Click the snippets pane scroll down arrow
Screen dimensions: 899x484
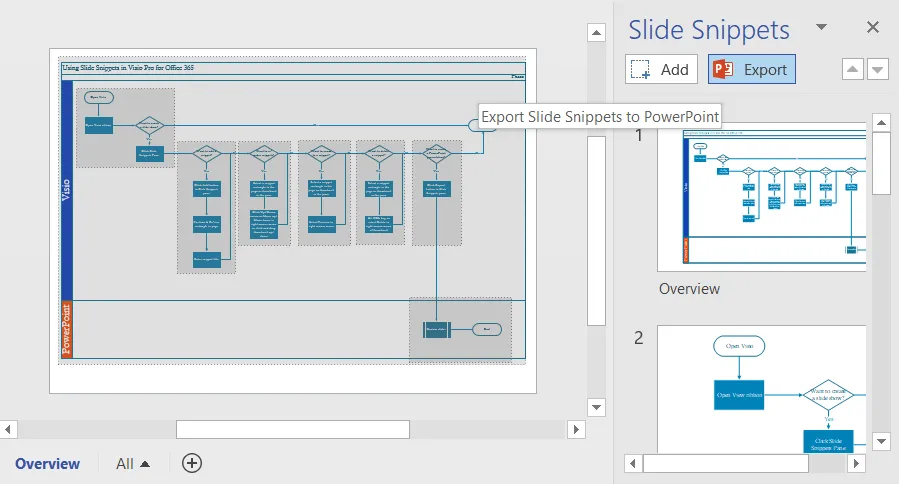click(x=881, y=441)
